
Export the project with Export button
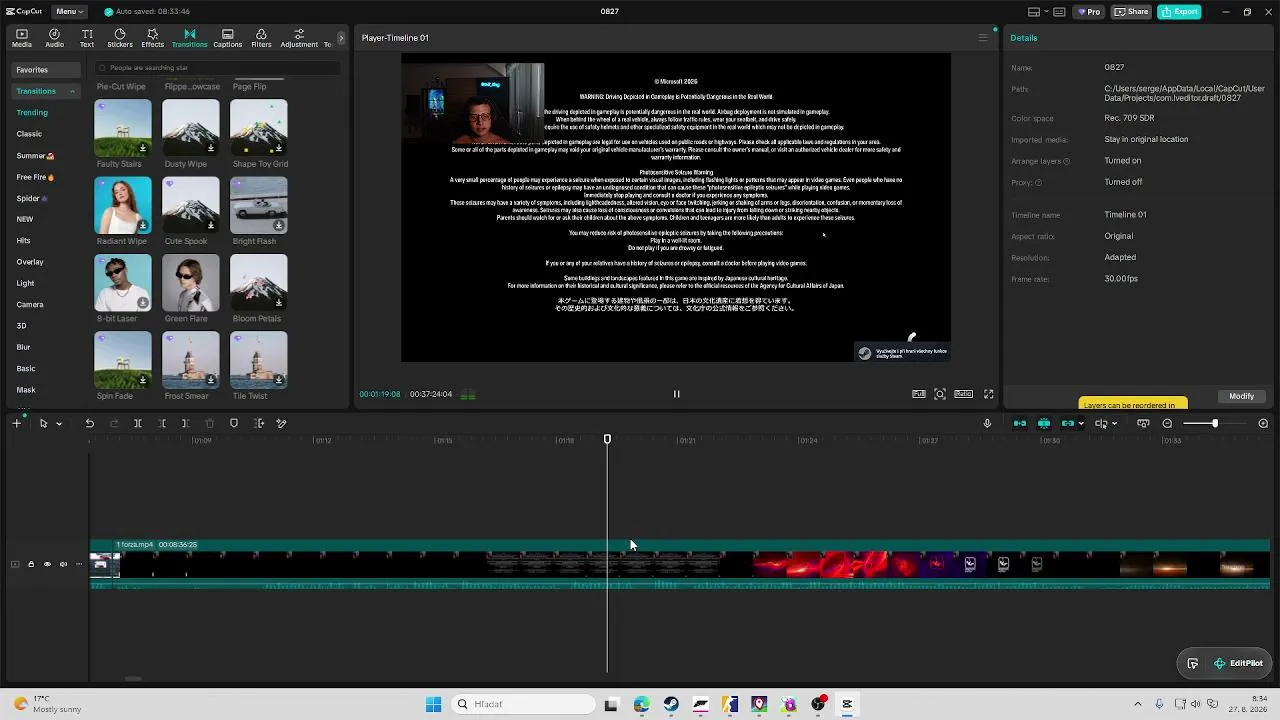pos(1179,12)
